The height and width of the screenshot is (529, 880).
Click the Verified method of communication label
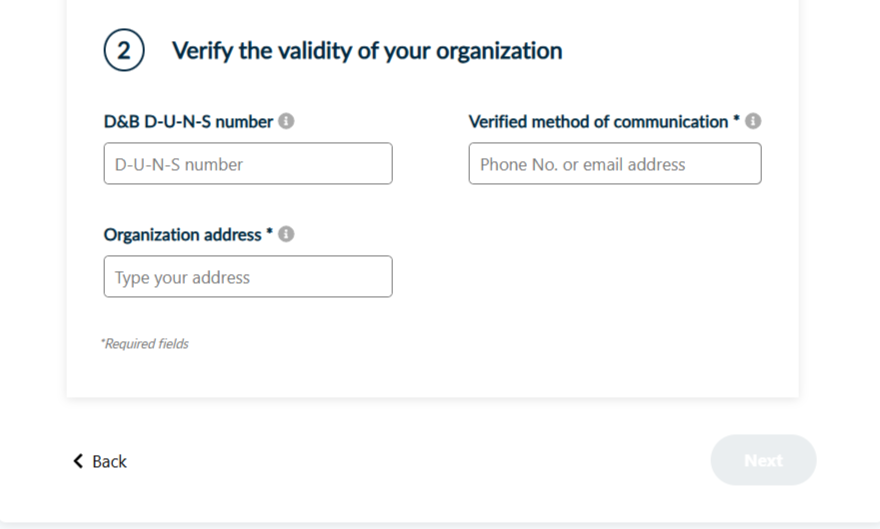click(x=598, y=122)
